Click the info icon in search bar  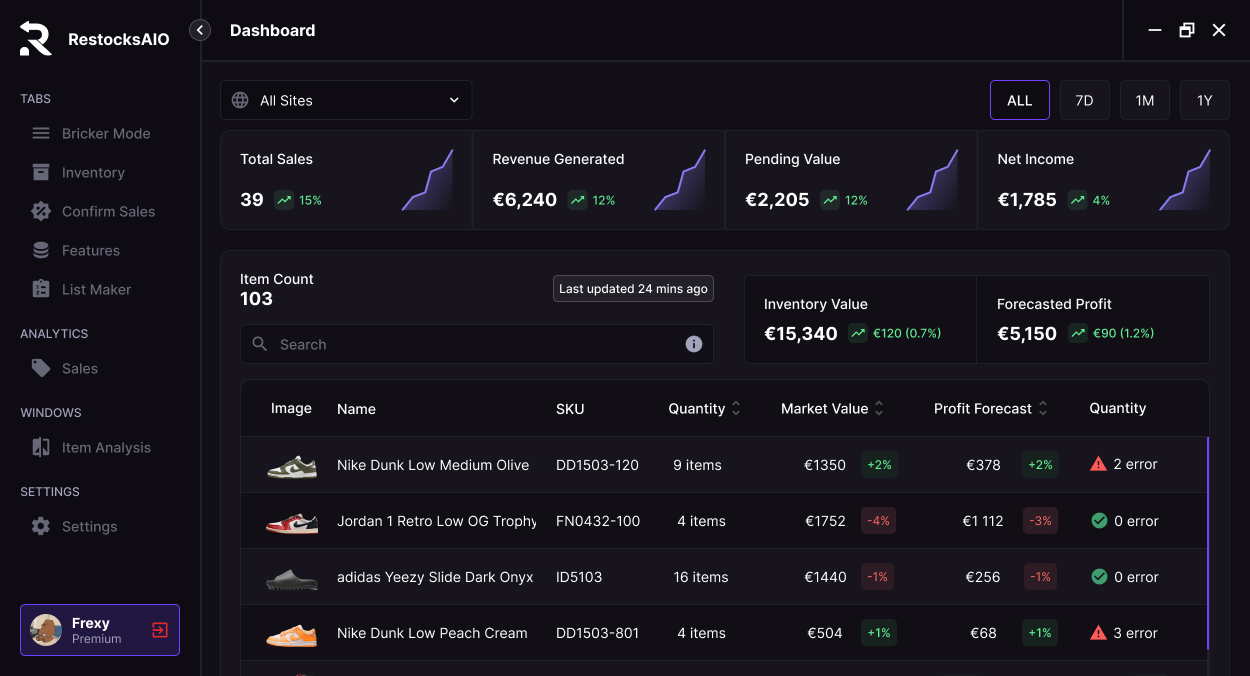(694, 344)
